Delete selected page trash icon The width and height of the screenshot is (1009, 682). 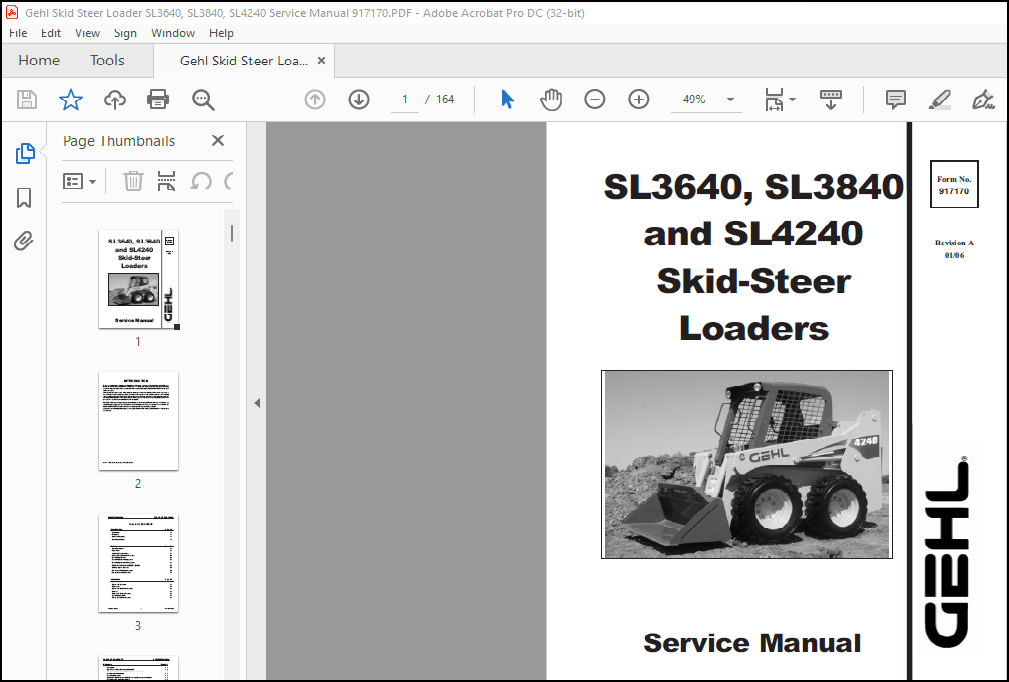tap(133, 181)
